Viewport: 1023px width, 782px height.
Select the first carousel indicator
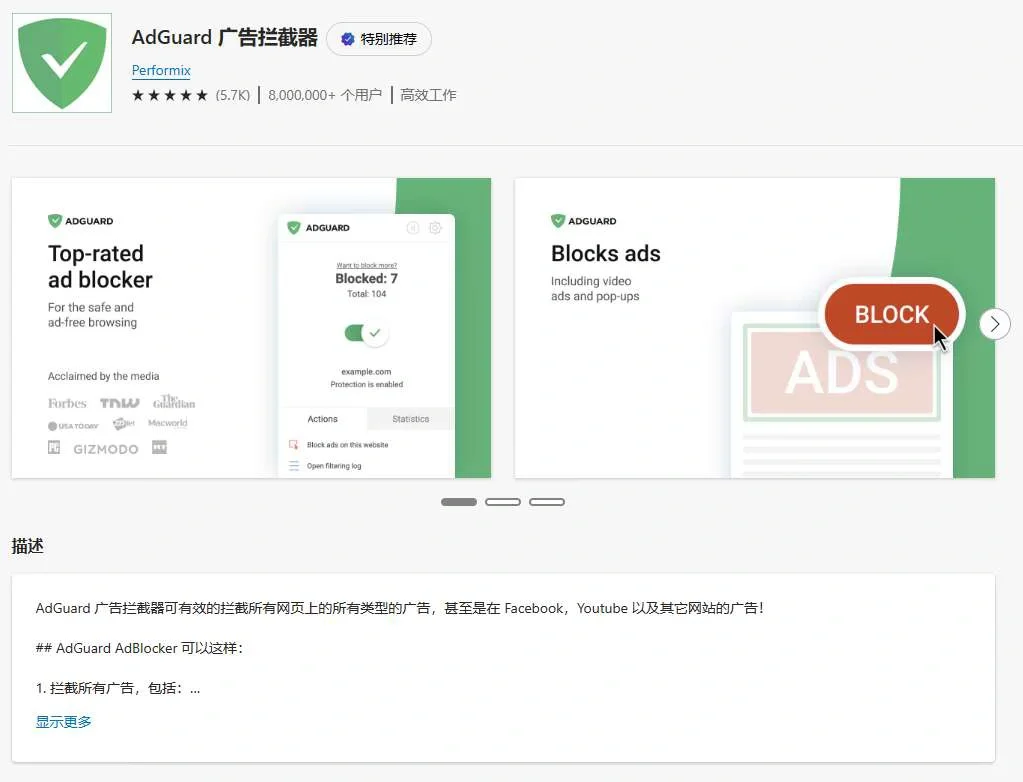click(x=459, y=502)
